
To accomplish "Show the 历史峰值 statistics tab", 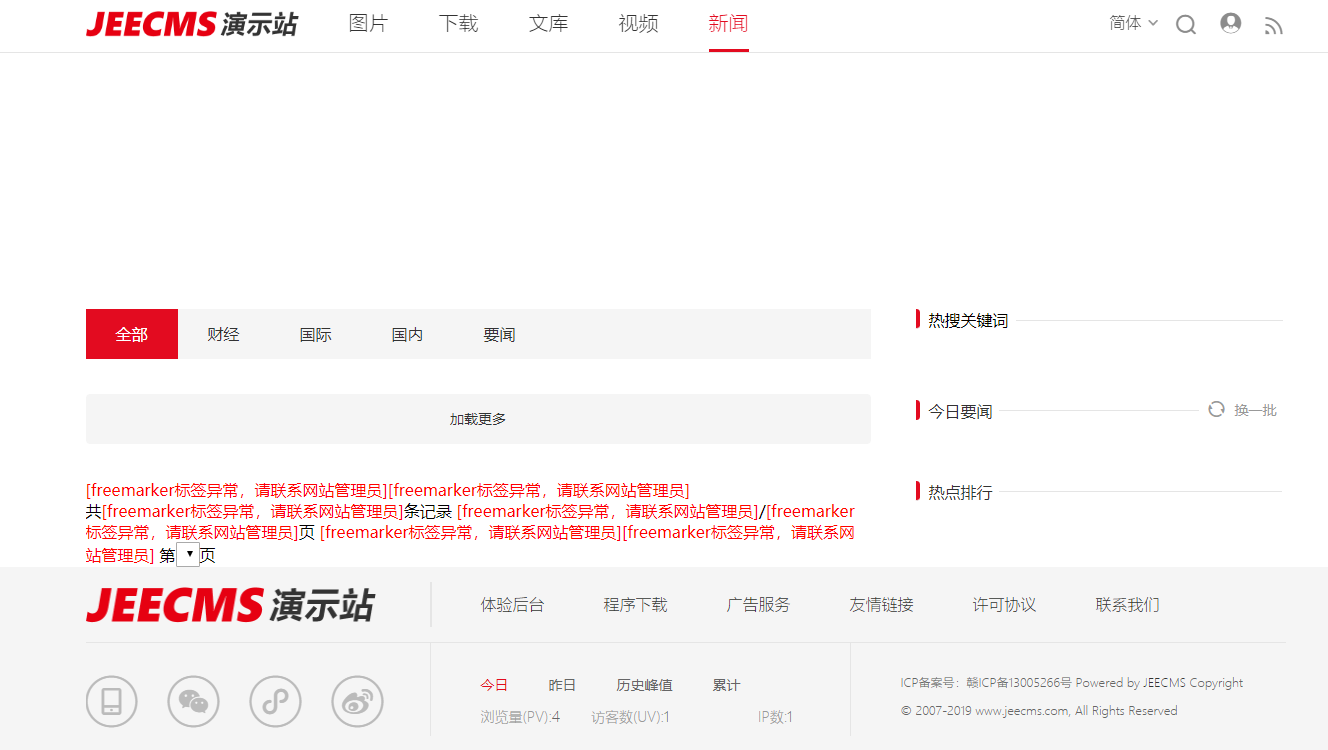I will [644, 685].
